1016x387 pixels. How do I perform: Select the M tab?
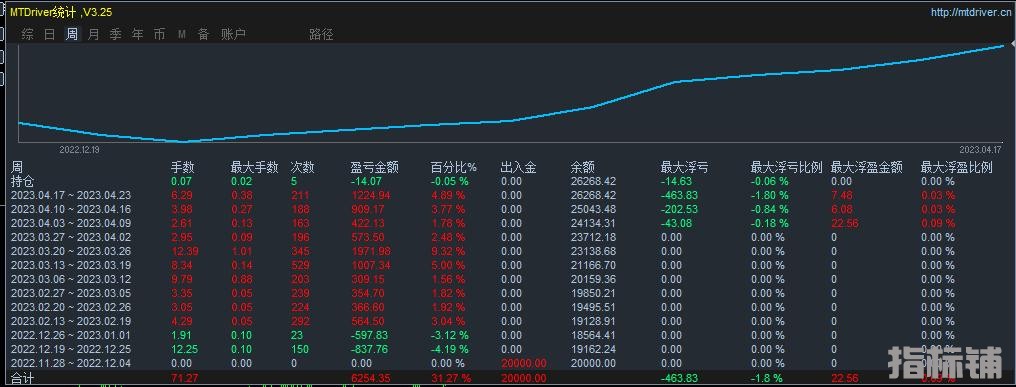click(x=181, y=34)
